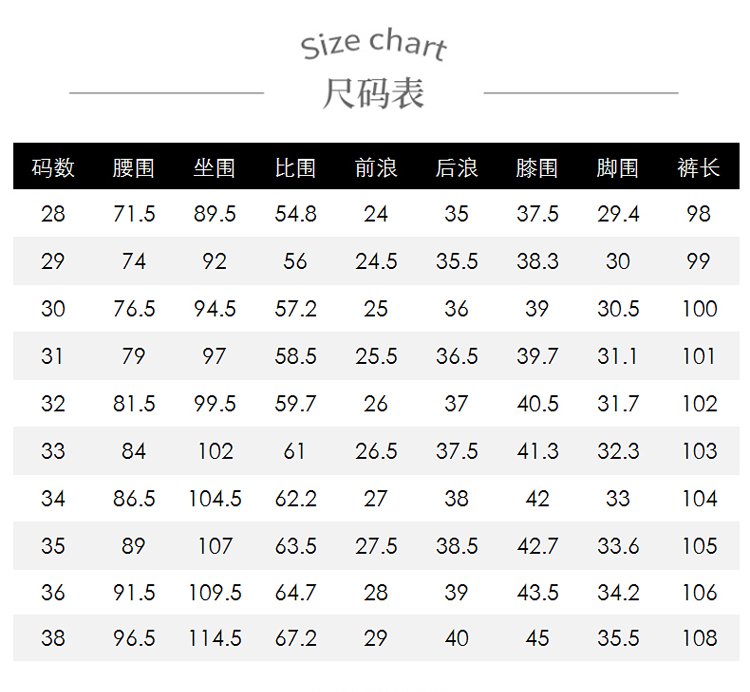This screenshot has height=692, width=750.
Task: Click the 32.3 cell in size 33 row
Action: pyautogui.click(x=618, y=451)
